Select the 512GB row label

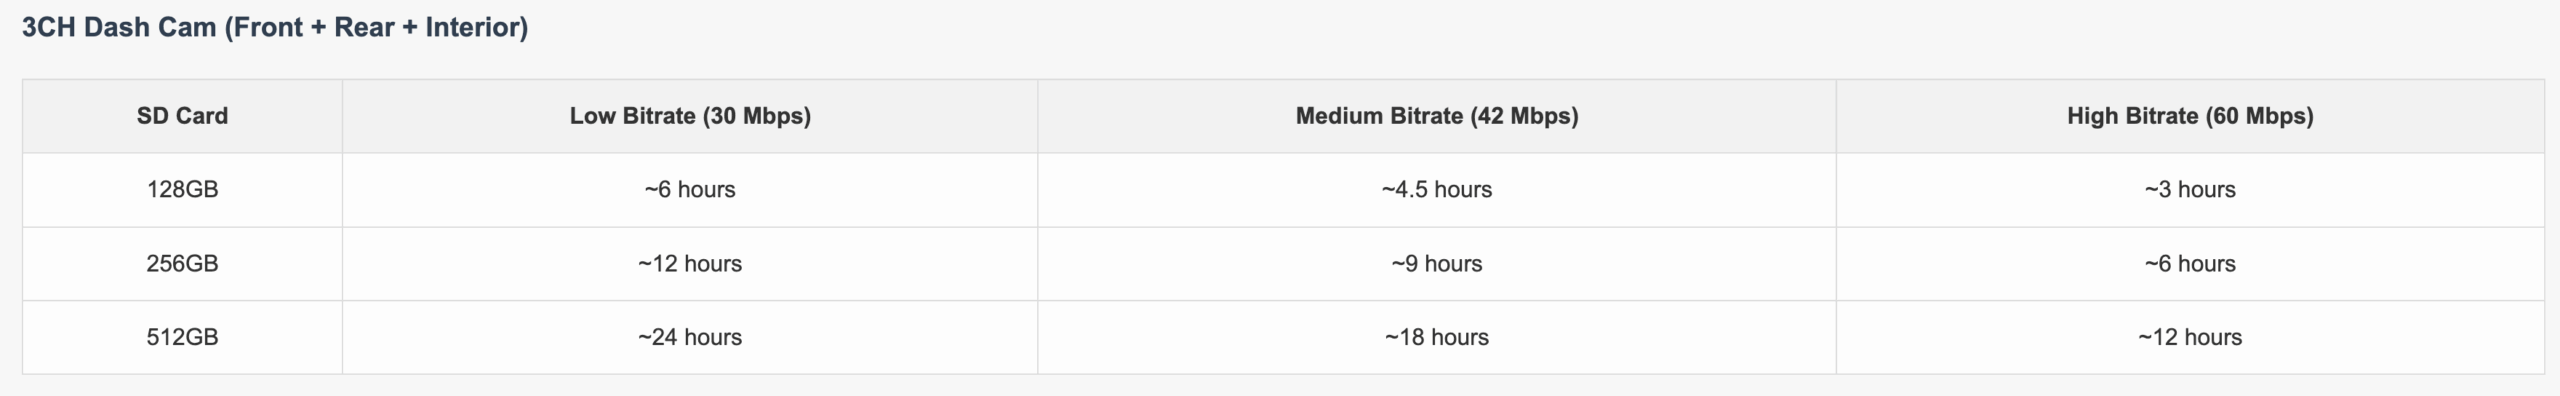point(182,338)
